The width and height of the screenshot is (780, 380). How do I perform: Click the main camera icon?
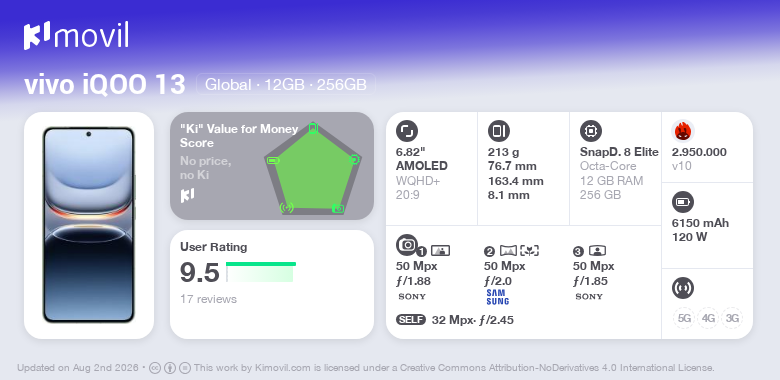click(407, 244)
